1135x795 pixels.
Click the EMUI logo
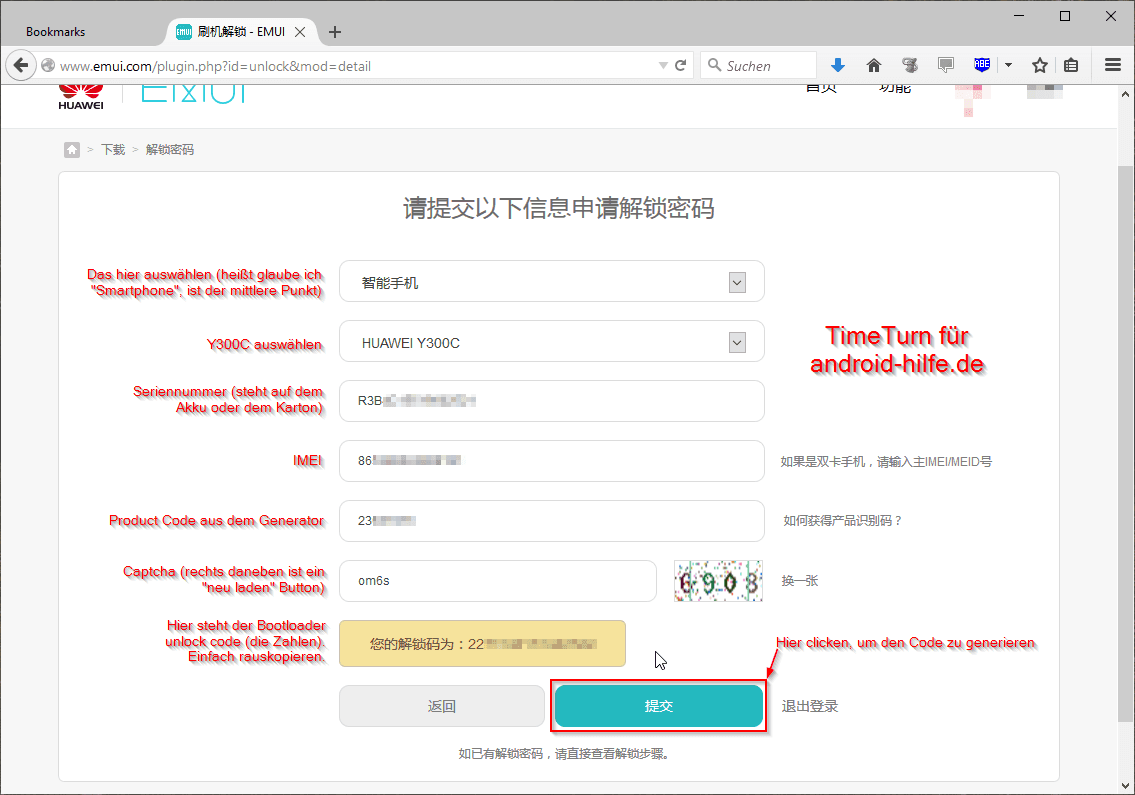193,94
